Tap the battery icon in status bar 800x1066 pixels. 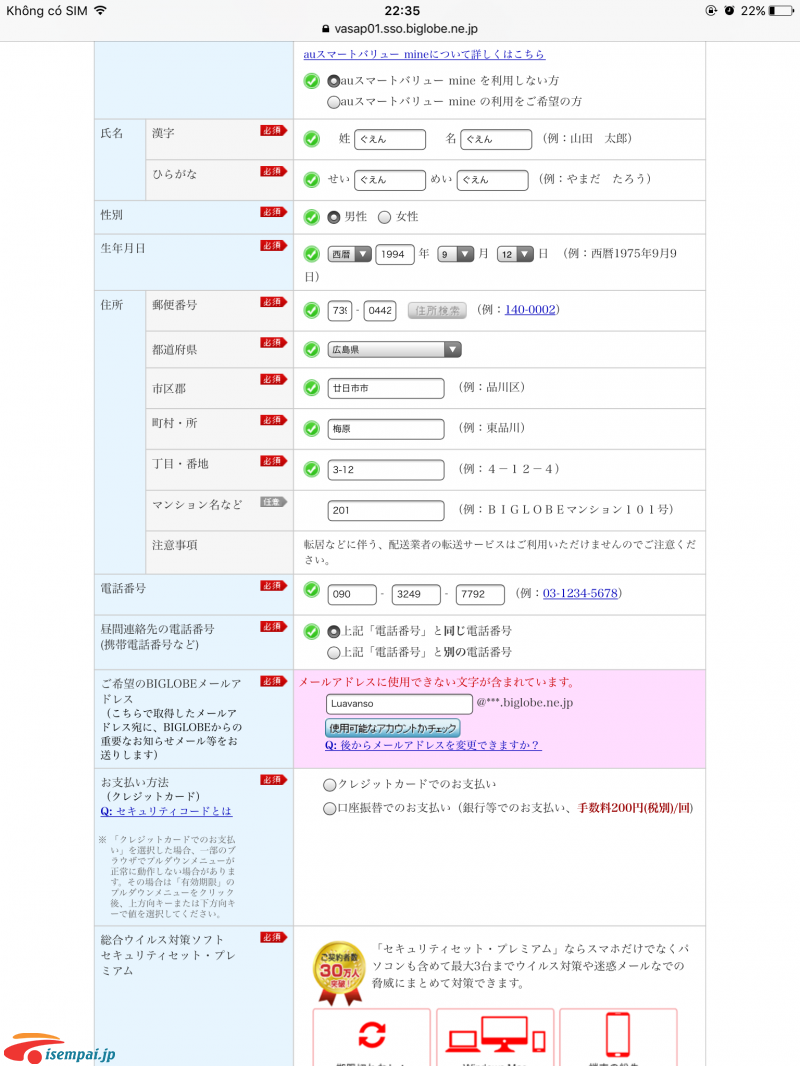tap(781, 10)
